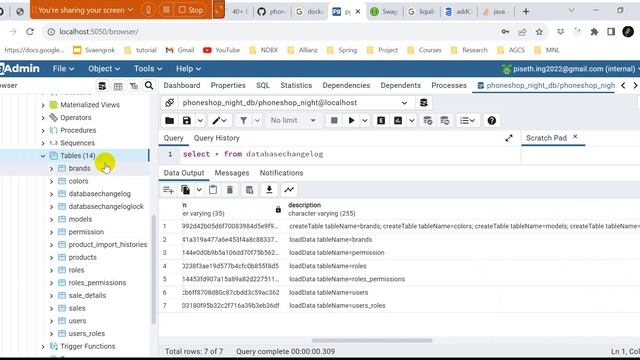
Task: Expand the Materialized Views node
Action: (43, 105)
